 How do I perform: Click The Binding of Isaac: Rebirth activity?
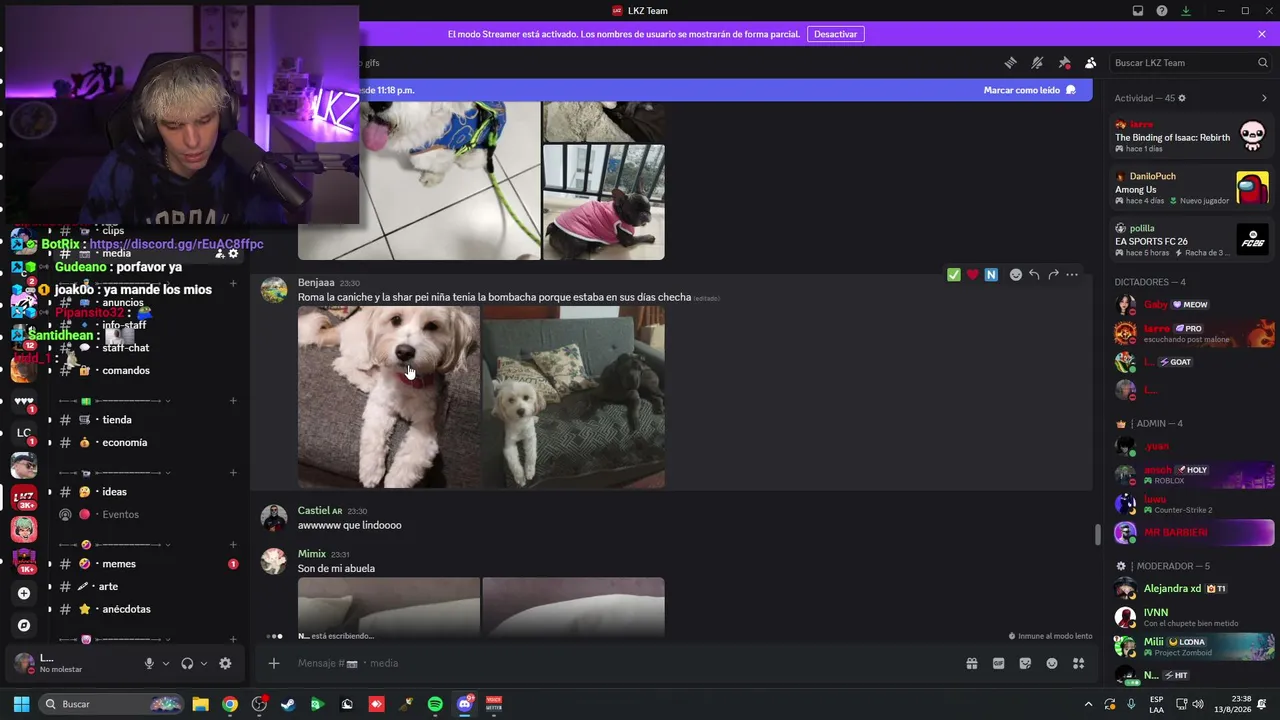(x=1192, y=136)
